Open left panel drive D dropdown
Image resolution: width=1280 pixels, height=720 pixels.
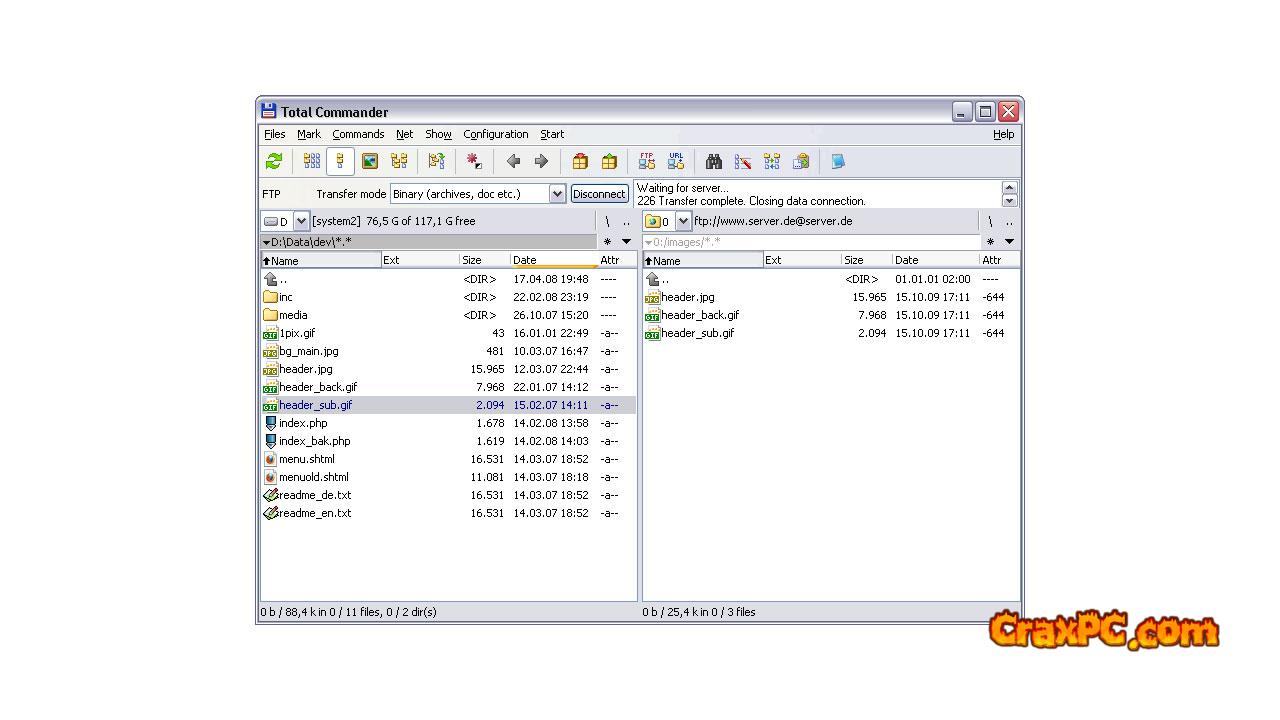click(x=301, y=221)
